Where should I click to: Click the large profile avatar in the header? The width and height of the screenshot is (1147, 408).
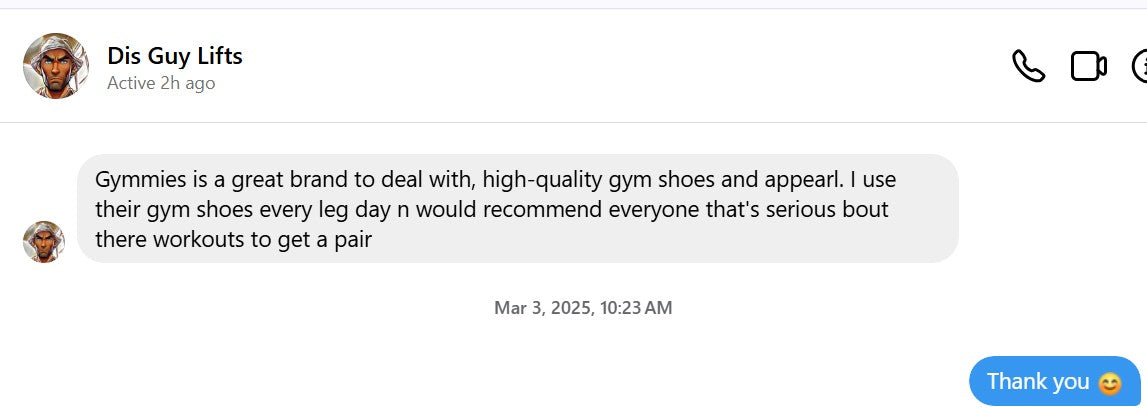(x=56, y=66)
